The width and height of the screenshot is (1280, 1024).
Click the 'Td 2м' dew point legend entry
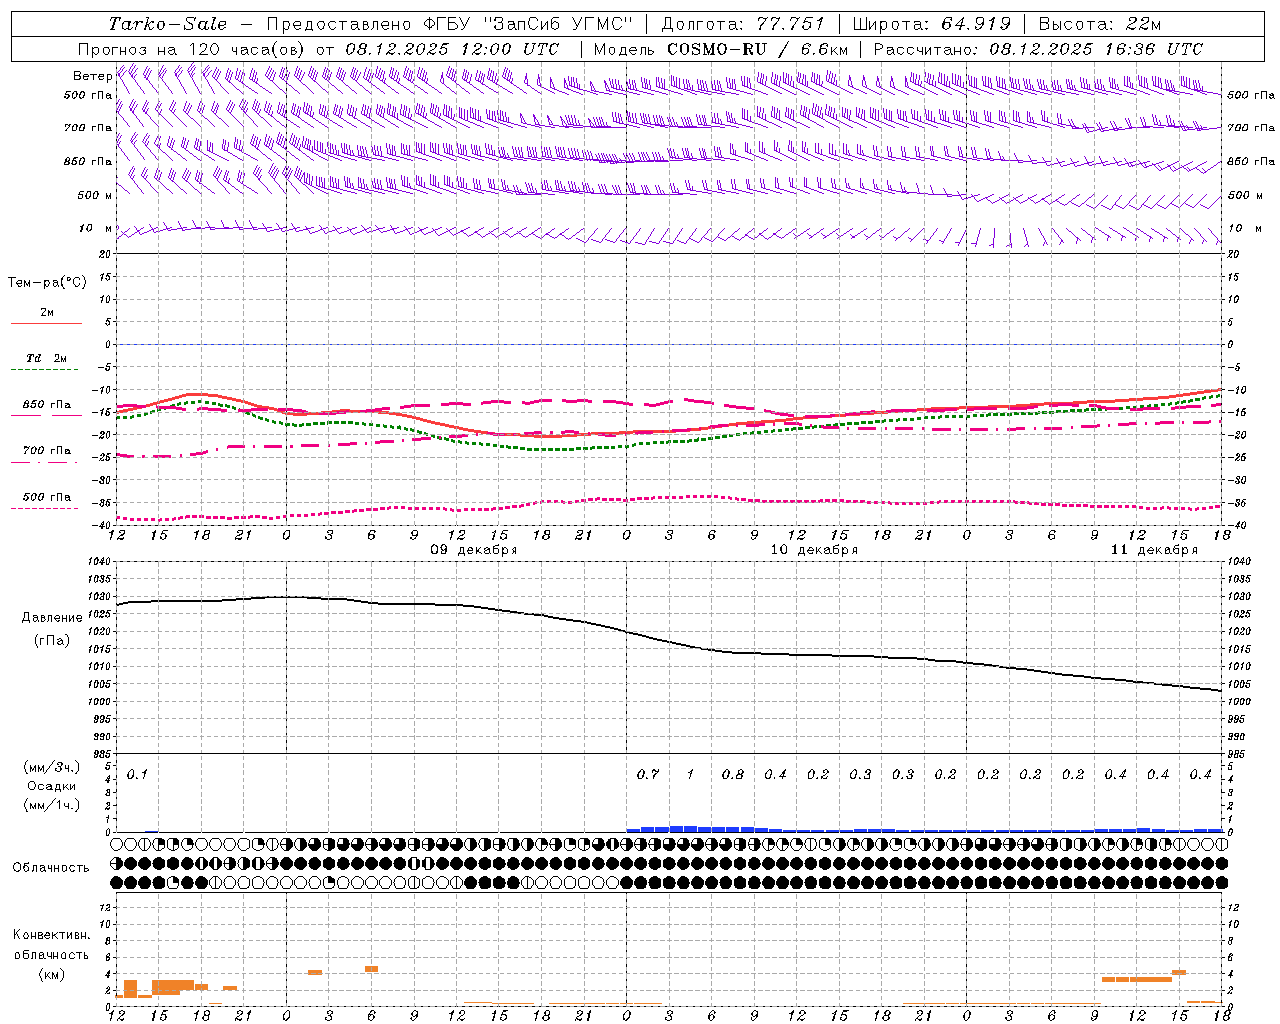click(46, 358)
